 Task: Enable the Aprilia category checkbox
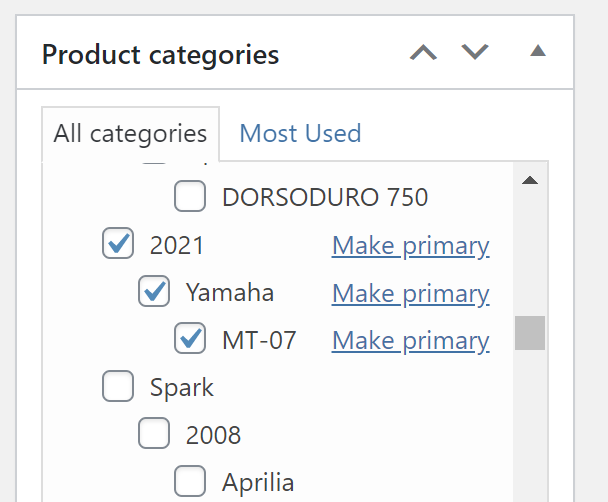190,482
